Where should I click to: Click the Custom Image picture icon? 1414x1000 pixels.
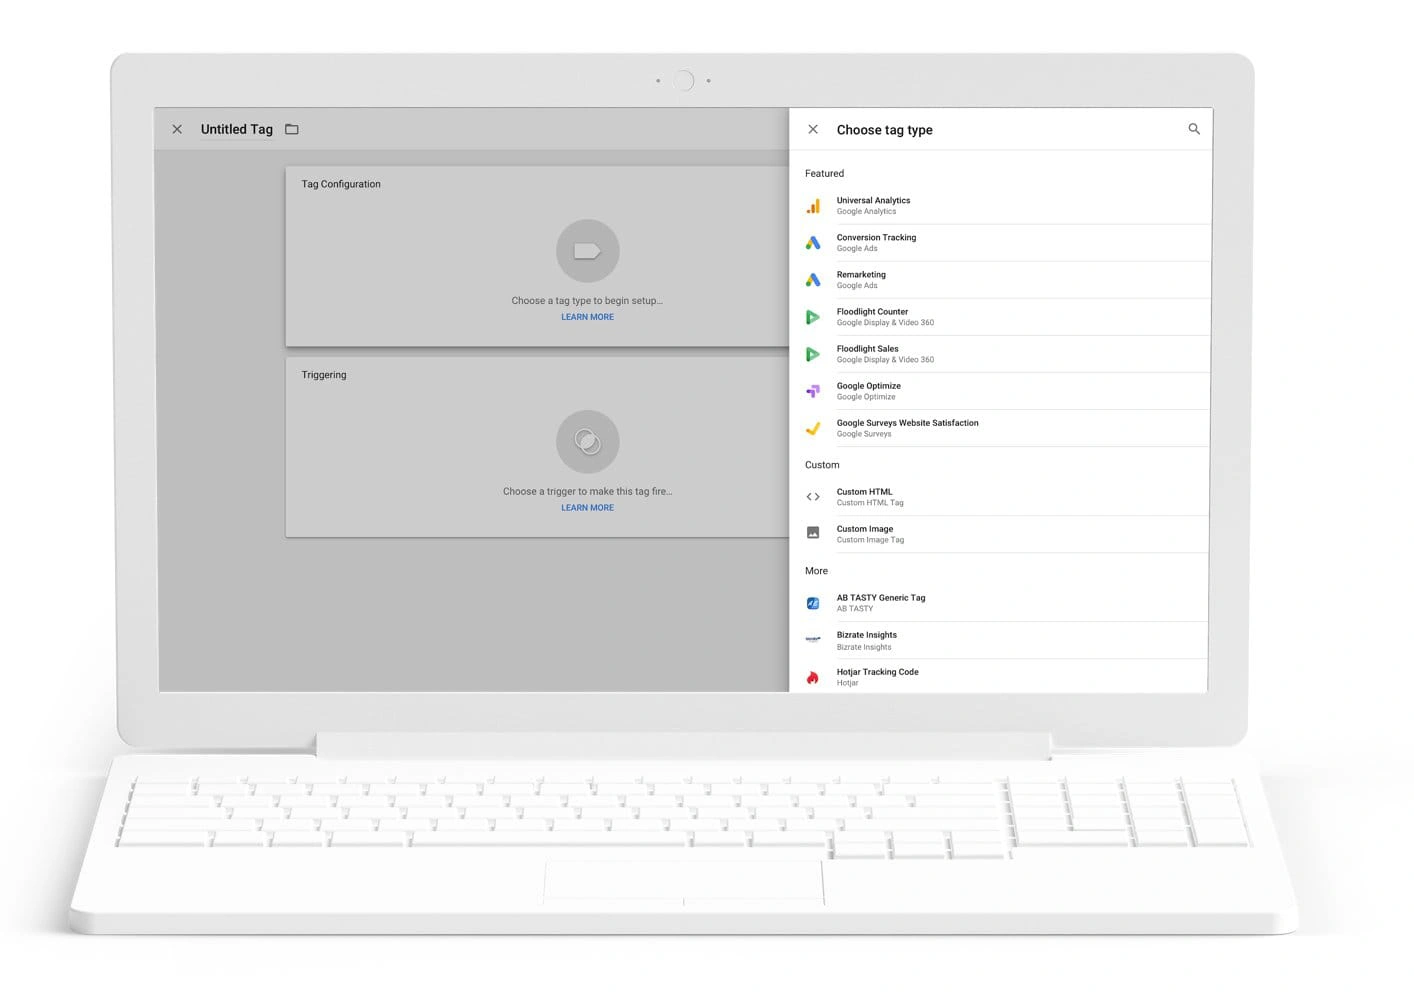click(813, 533)
